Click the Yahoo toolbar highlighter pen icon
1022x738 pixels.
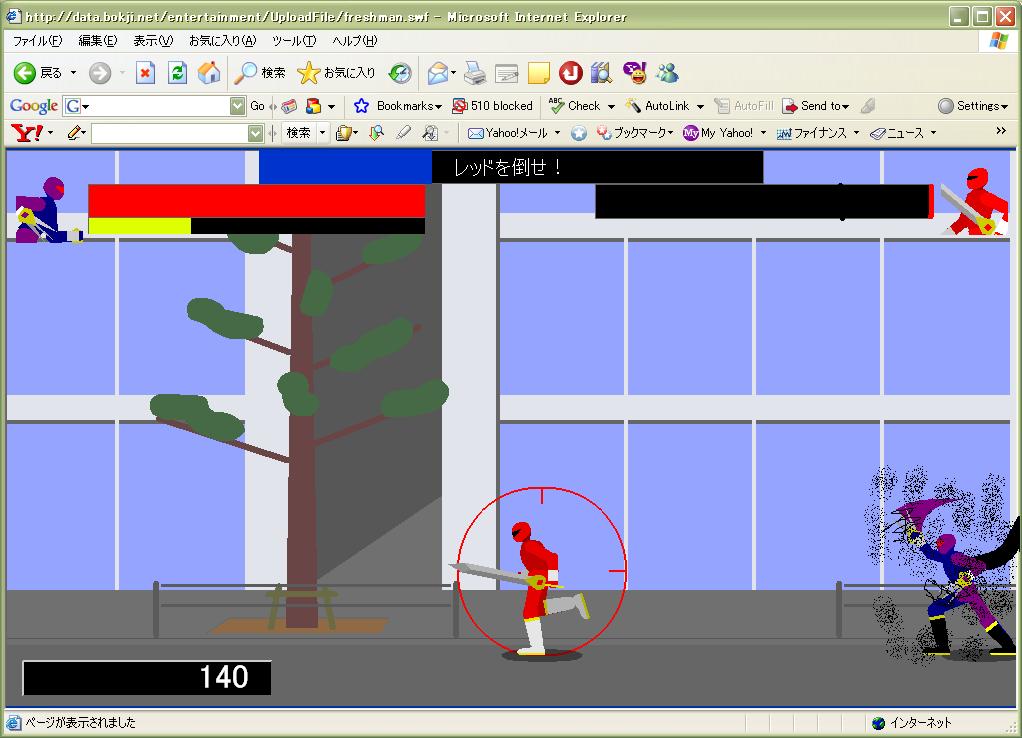coord(403,133)
